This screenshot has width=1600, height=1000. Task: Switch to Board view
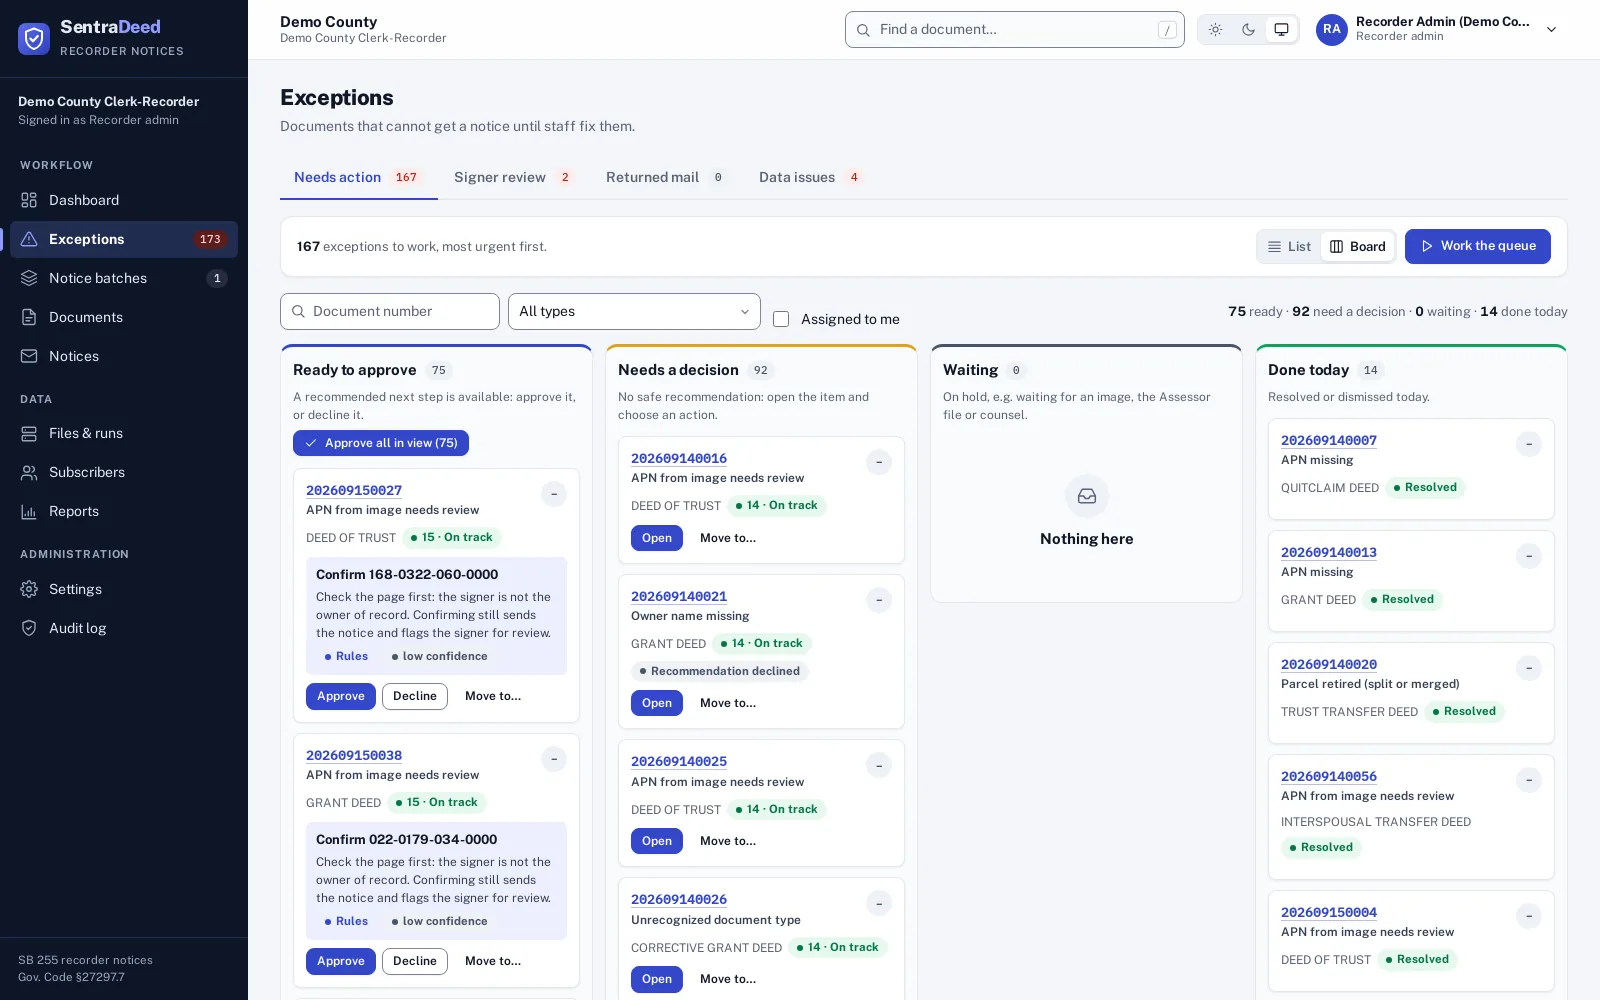[1358, 246]
